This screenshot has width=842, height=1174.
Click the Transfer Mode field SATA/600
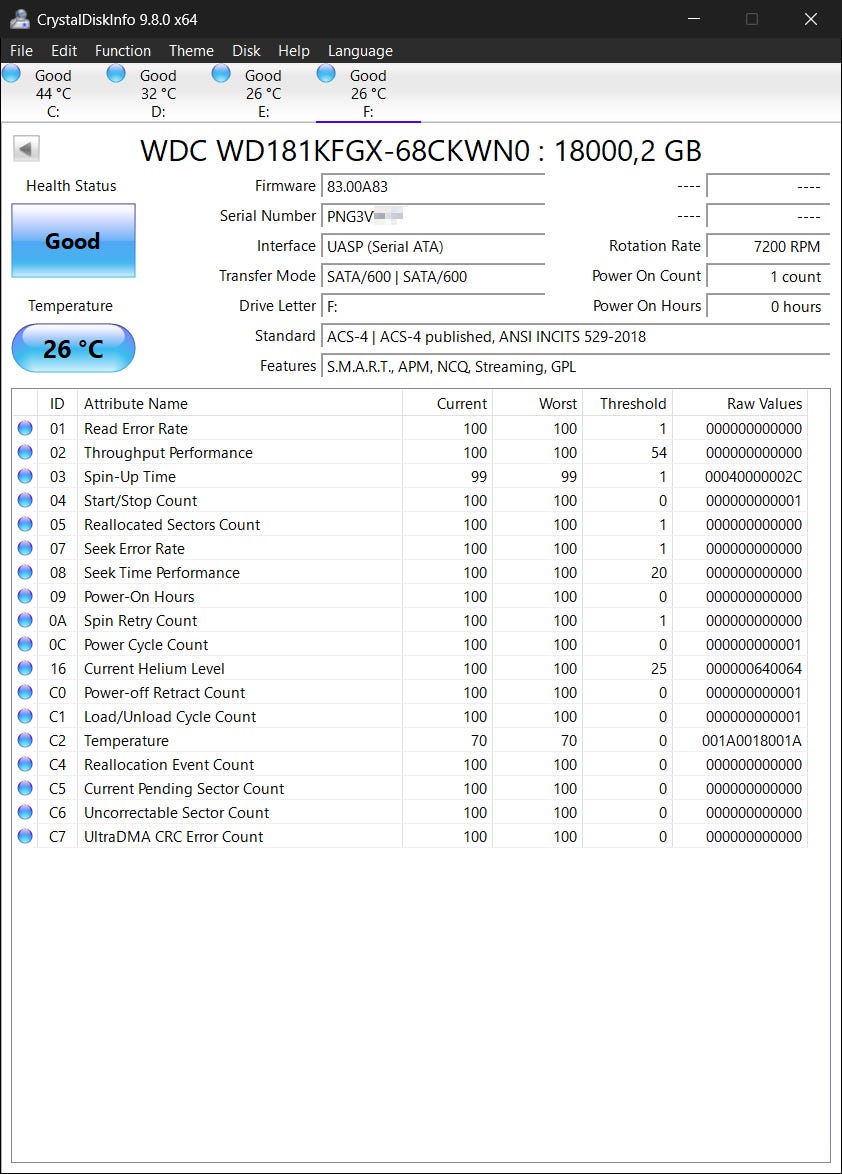(433, 276)
